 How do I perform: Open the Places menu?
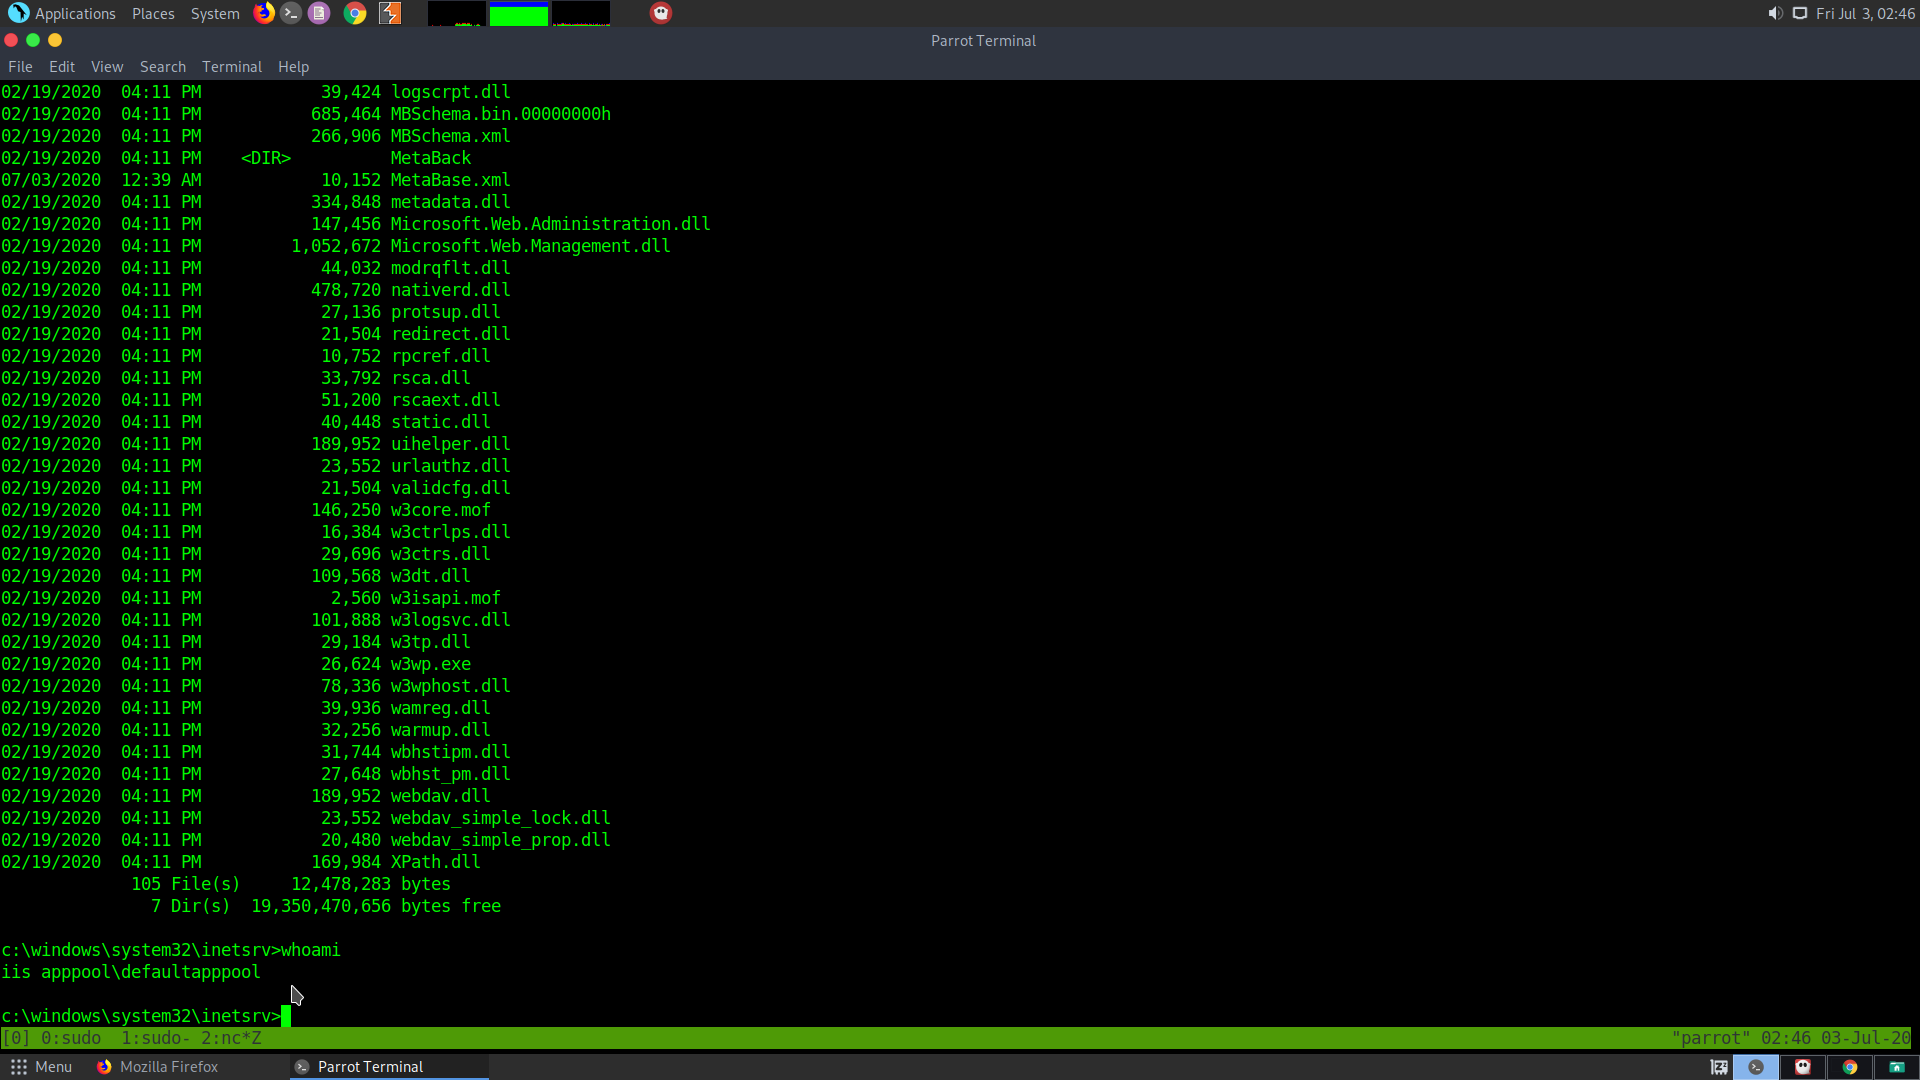pyautogui.click(x=153, y=13)
